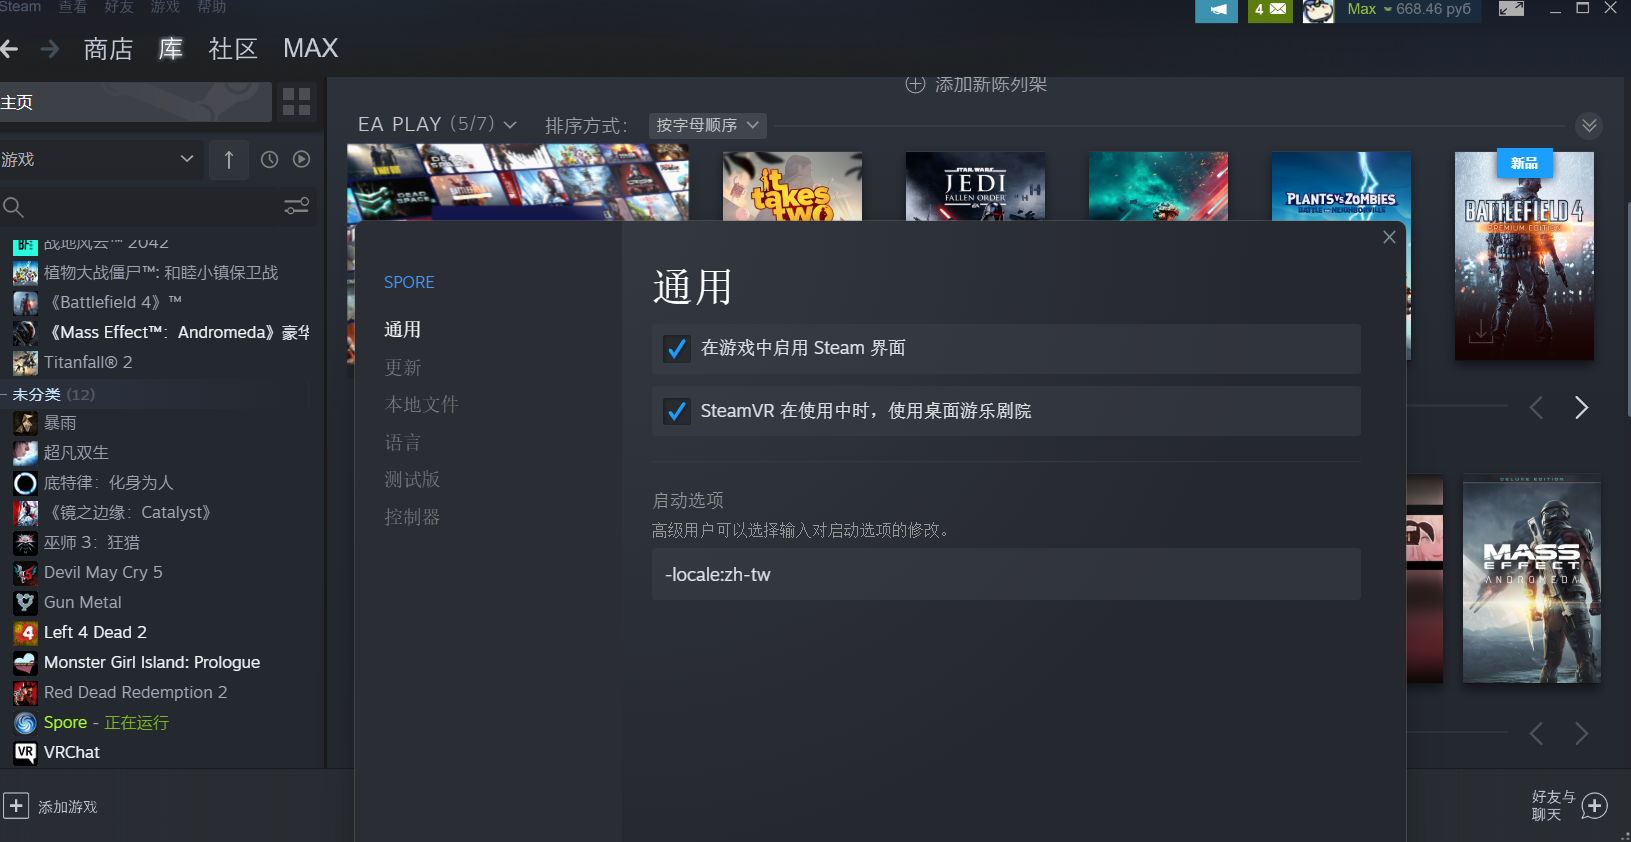Viewport: 1631px width, 842px height.
Task: Select 底特律: 化身为人 in game list
Action: tap(108, 483)
